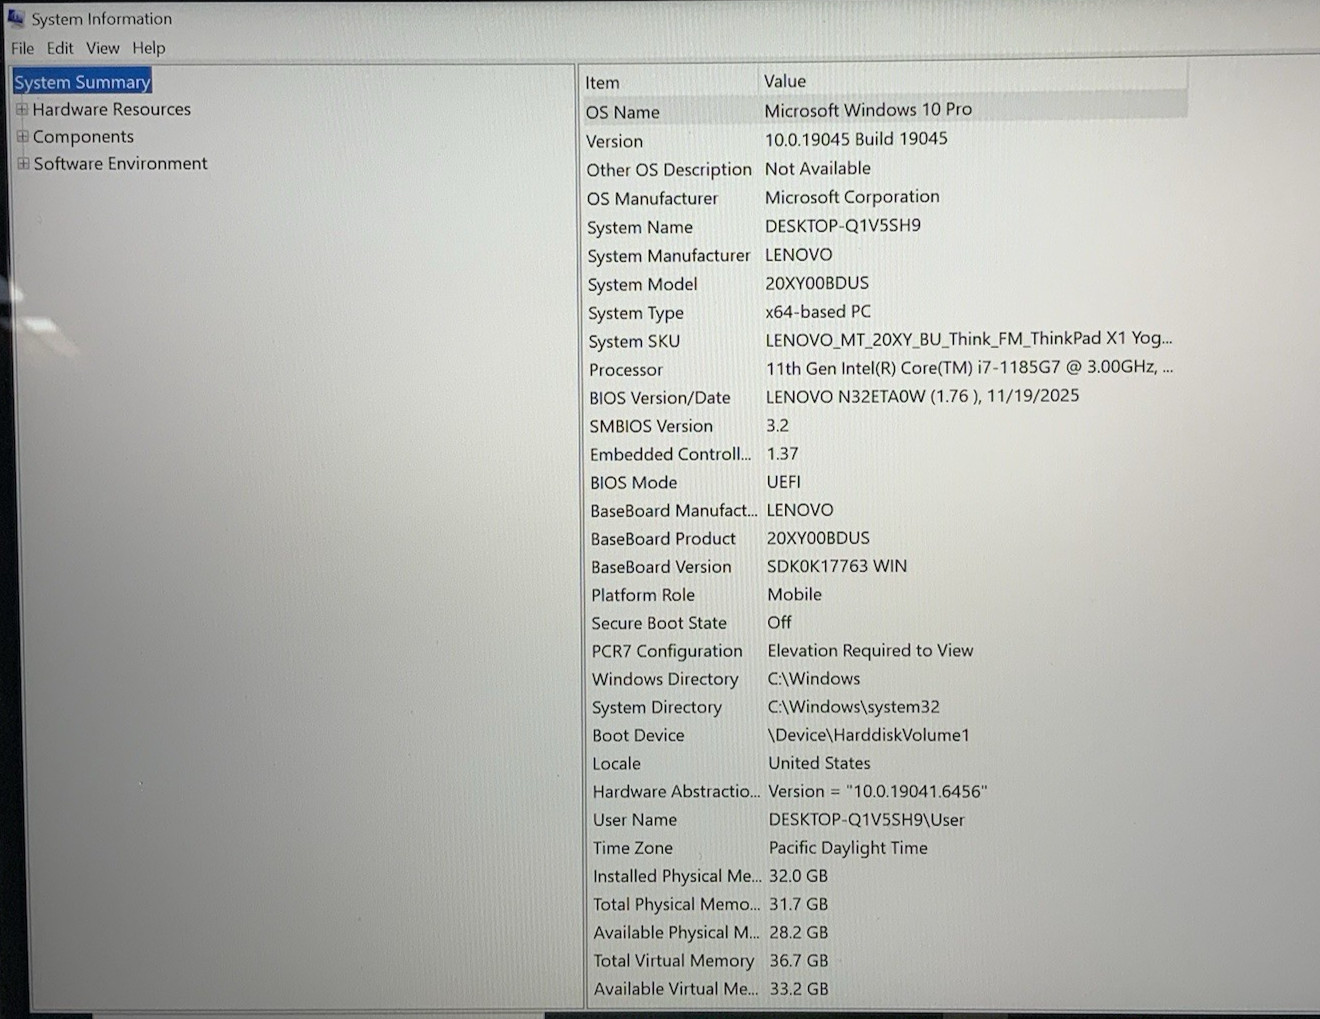Click the United States value
Screen dimensions: 1320x1019
[x=819, y=763]
